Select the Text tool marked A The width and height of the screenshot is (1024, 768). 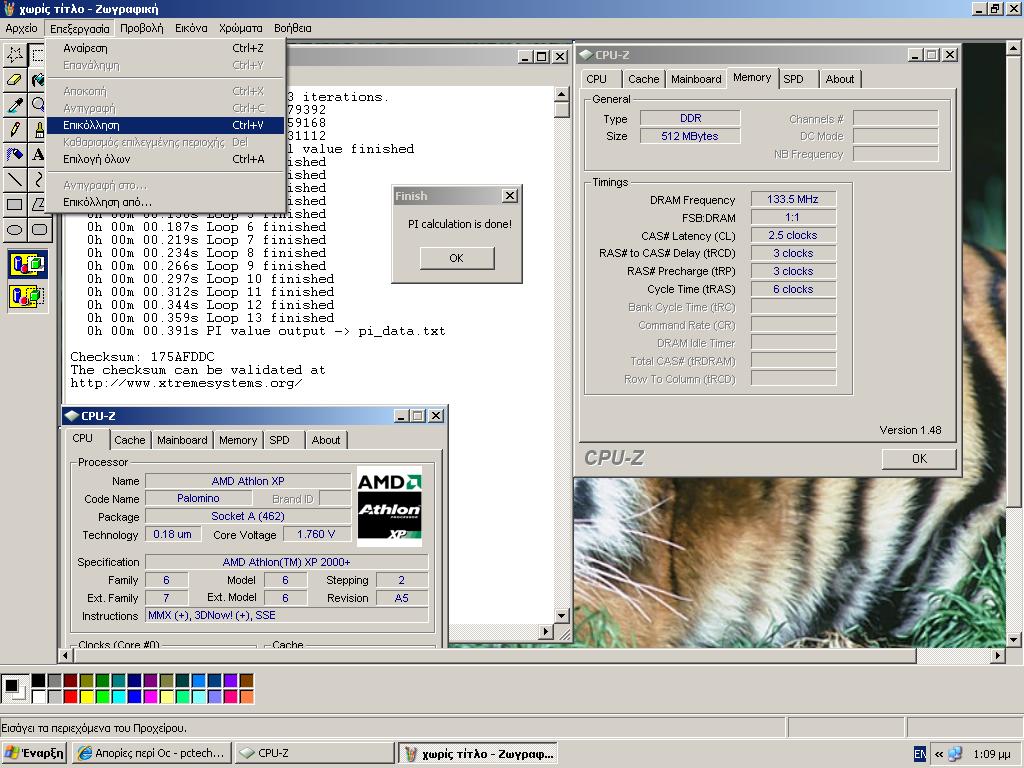point(39,154)
